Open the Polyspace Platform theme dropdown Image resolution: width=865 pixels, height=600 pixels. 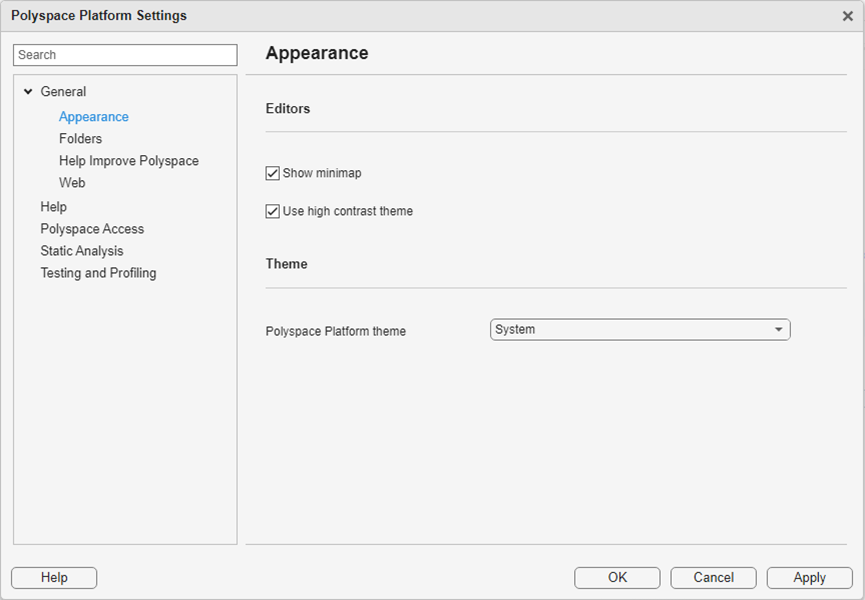(x=640, y=328)
